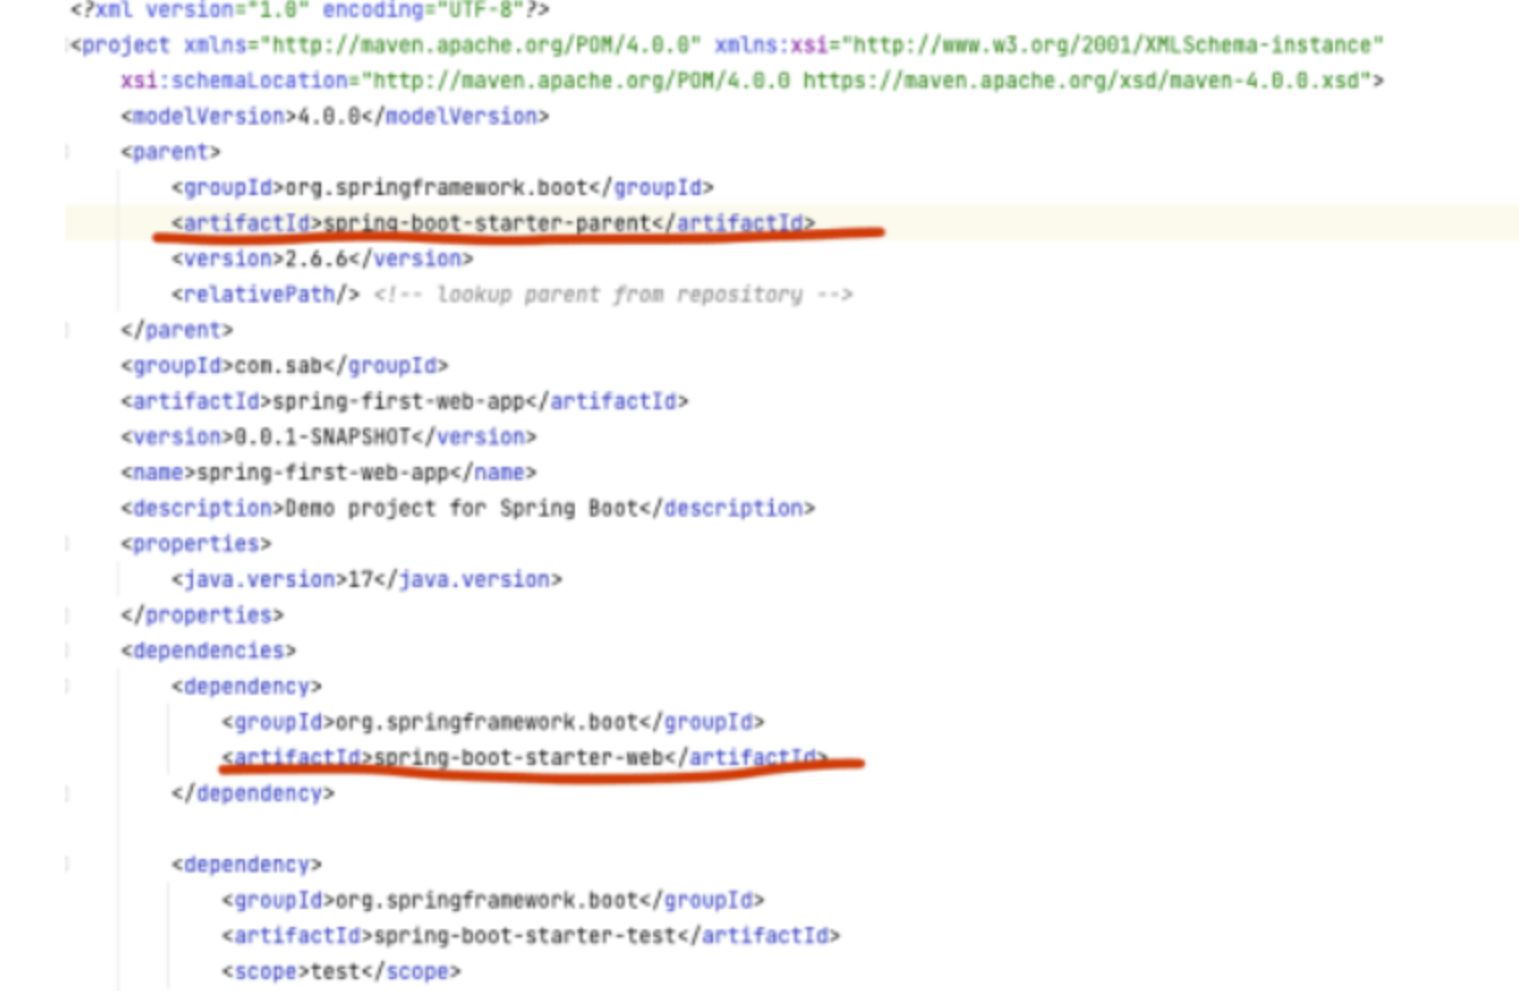This screenshot has width=1519, height=991.
Task: Click the 'project' opening tag name
Action: pos(126,45)
